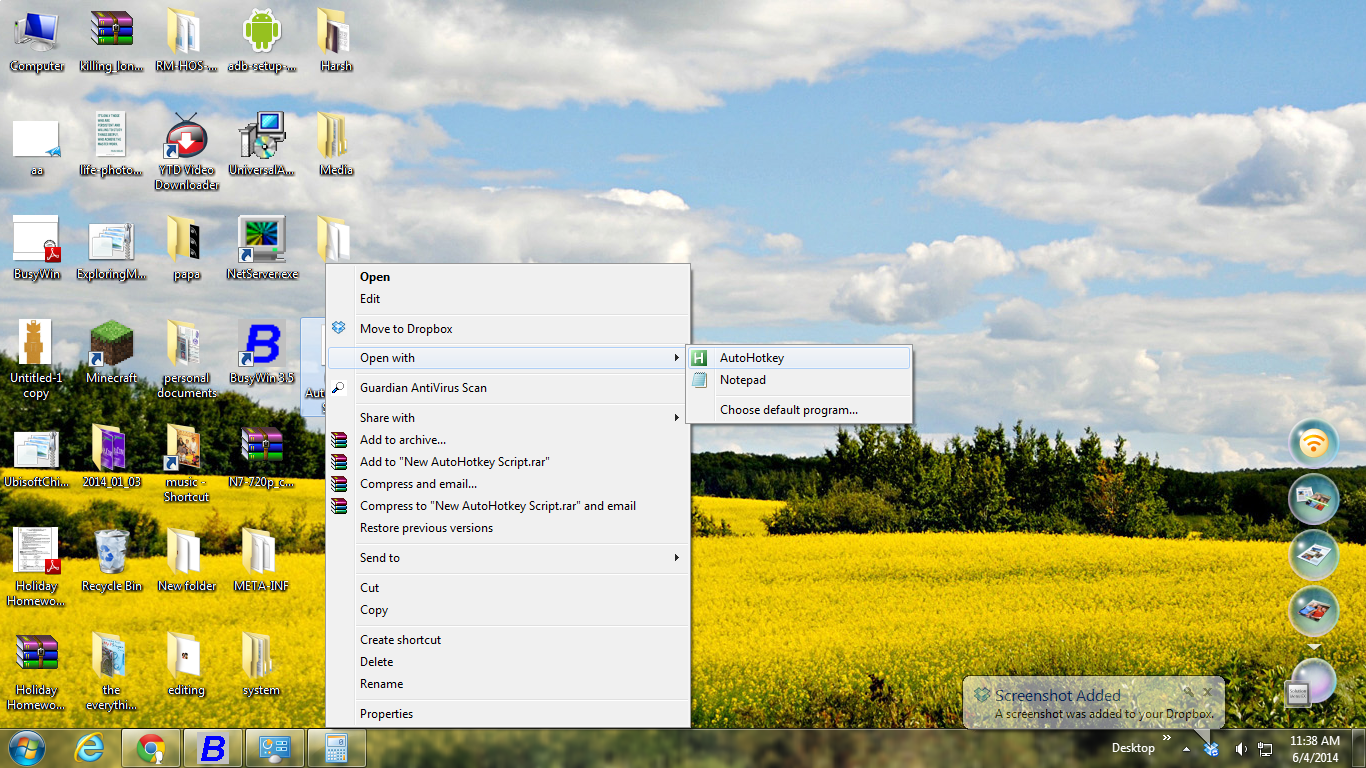Expand the Share with submenu
1366x768 pixels.
pos(508,418)
